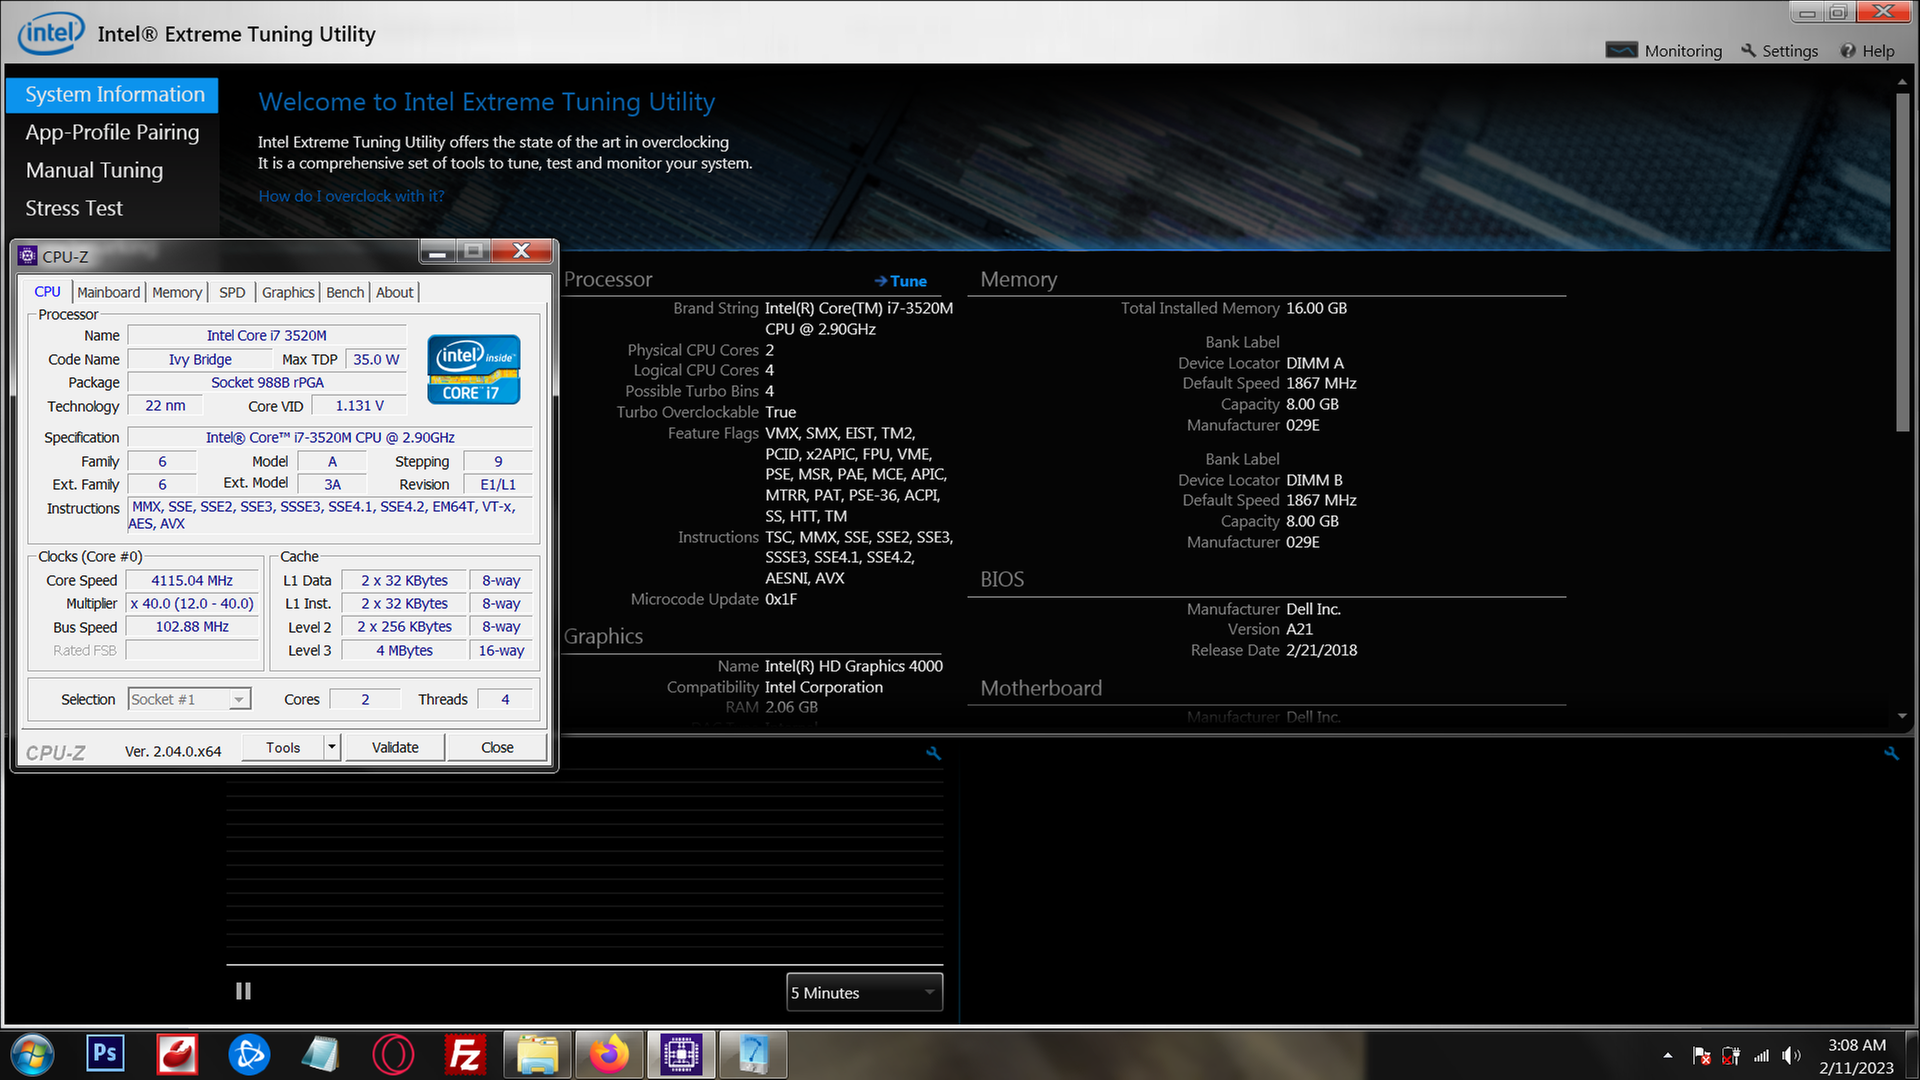Image resolution: width=1920 pixels, height=1080 pixels.
Task: Click the CPU-Z title bar icon
Action: (x=28, y=256)
